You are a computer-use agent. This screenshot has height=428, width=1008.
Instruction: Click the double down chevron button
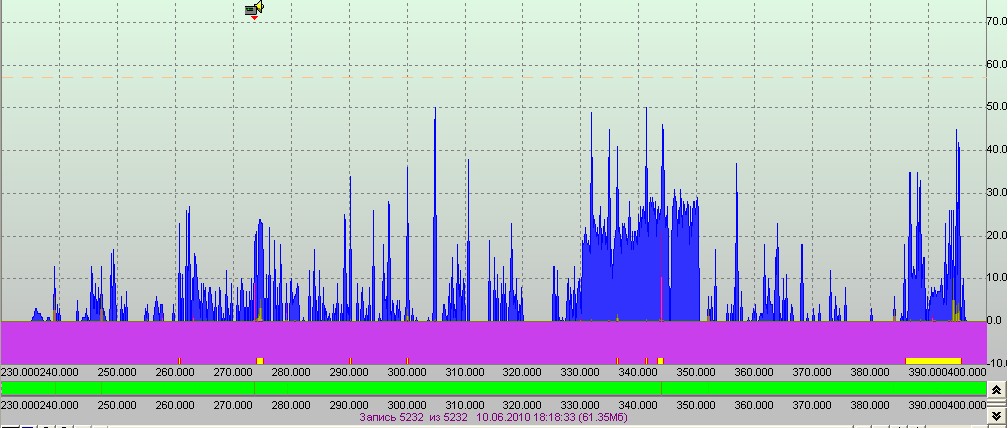click(x=996, y=416)
